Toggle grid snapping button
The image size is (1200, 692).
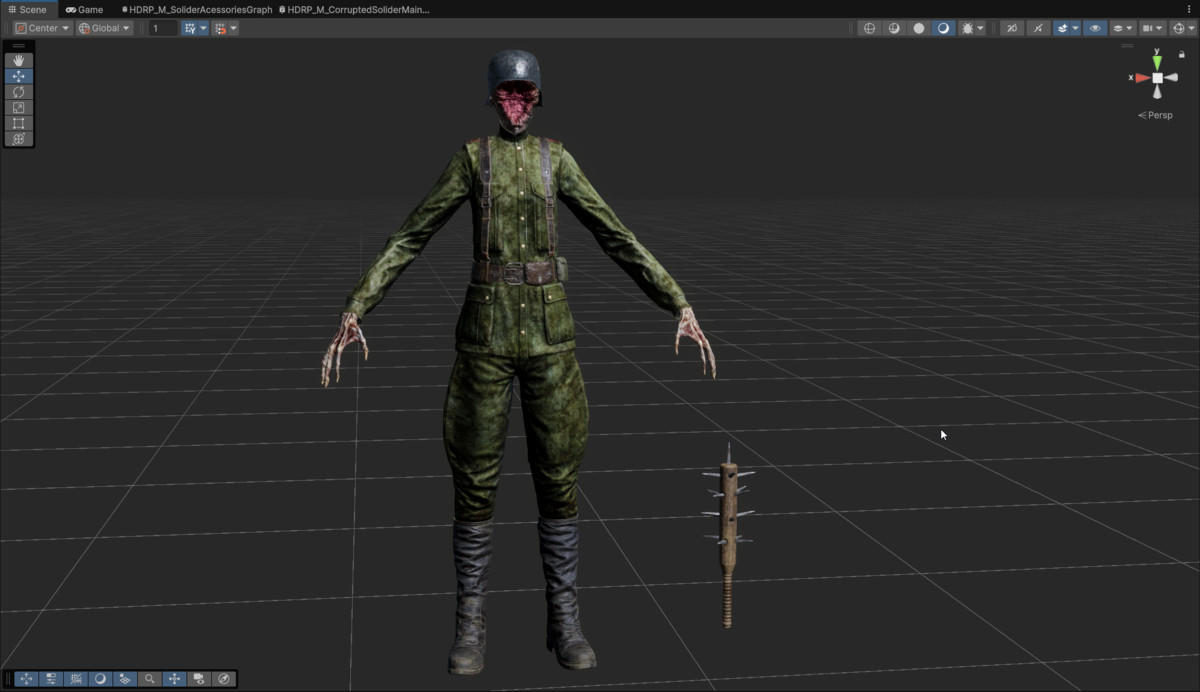click(189, 28)
